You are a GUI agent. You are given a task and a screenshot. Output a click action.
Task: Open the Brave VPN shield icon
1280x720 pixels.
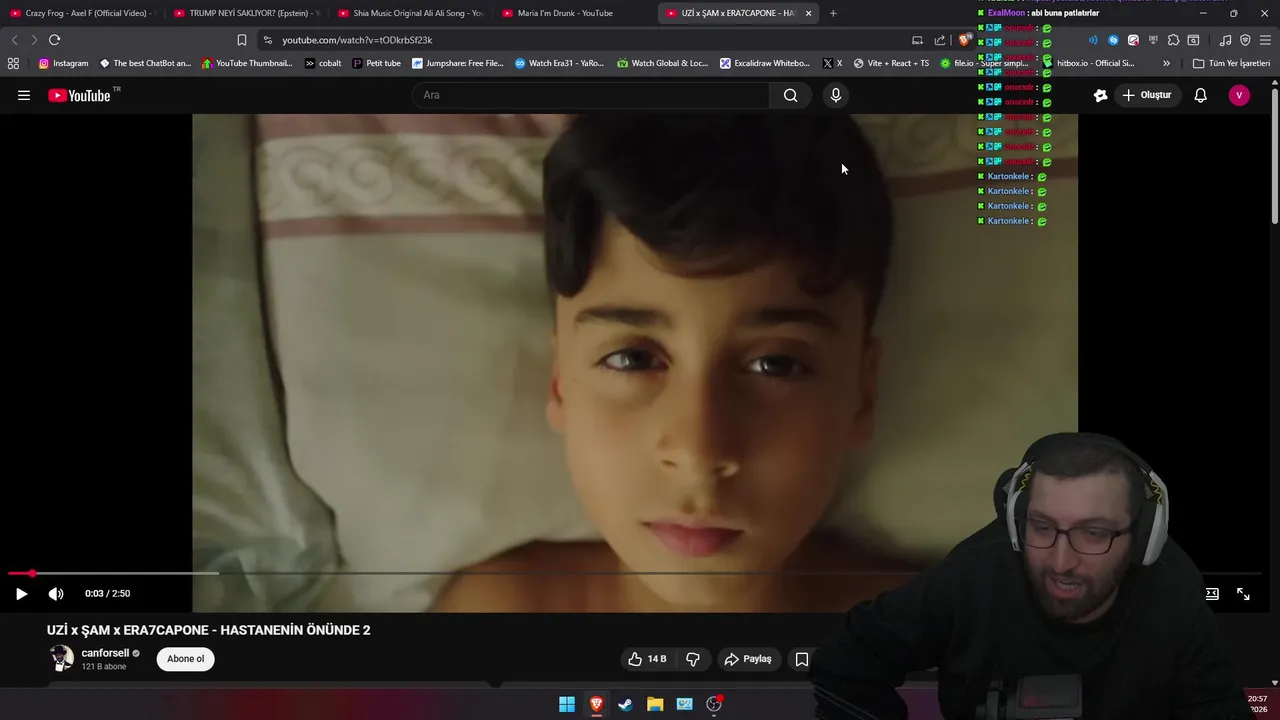pyautogui.click(x=1245, y=40)
